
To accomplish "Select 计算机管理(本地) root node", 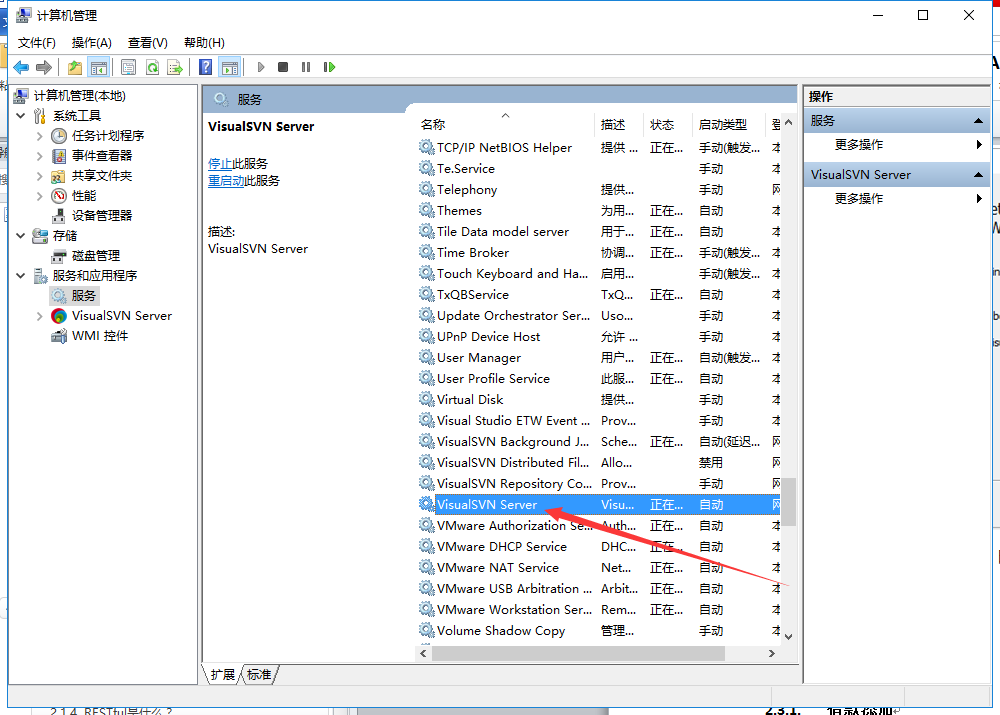I will (x=80, y=96).
